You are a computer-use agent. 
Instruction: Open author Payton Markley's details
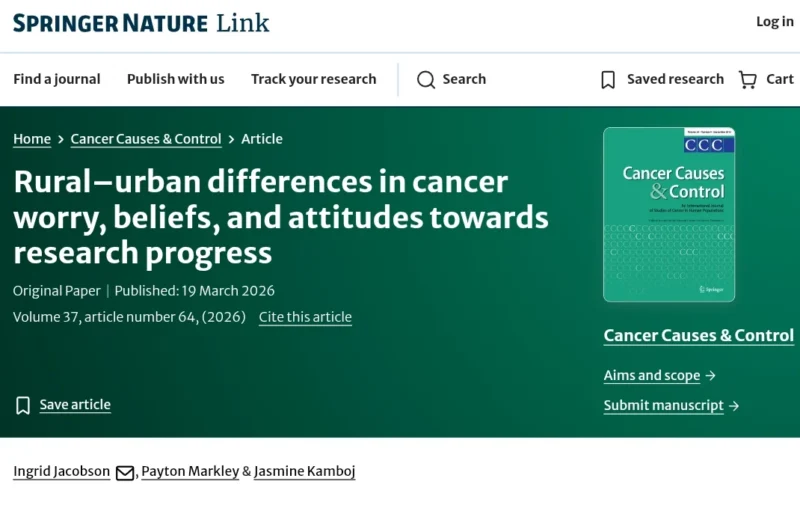(x=190, y=471)
